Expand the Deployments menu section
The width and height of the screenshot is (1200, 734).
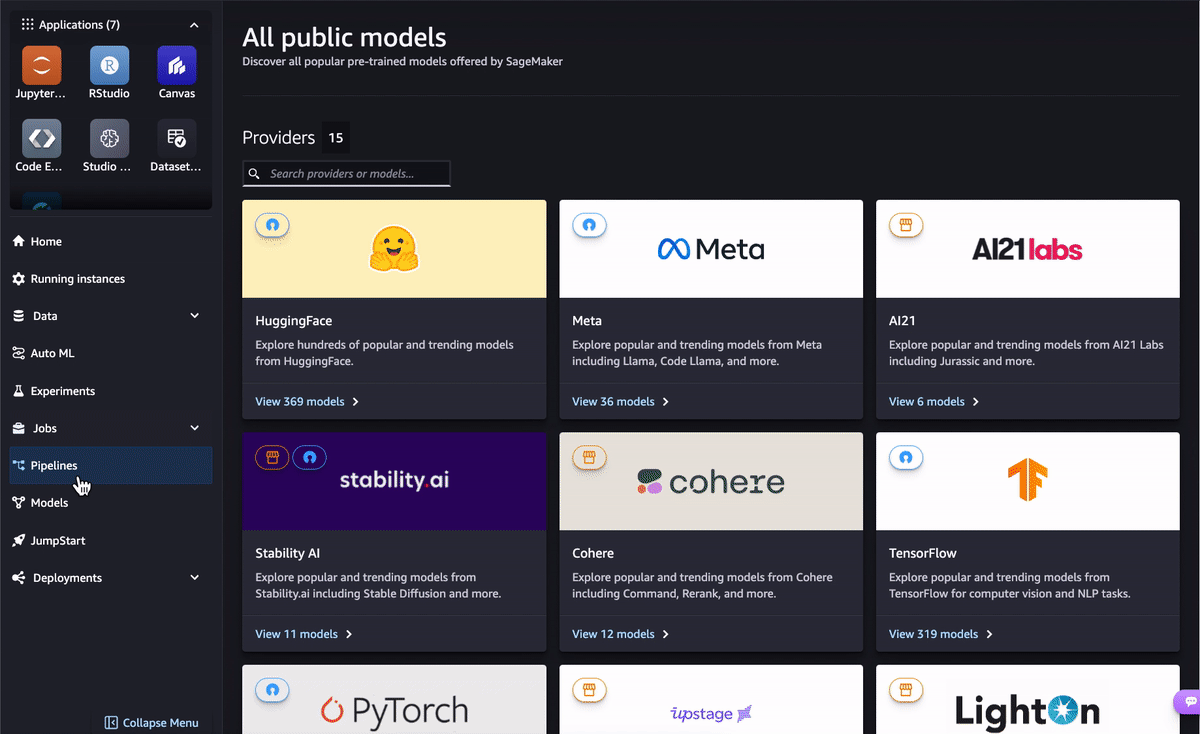(194, 578)
